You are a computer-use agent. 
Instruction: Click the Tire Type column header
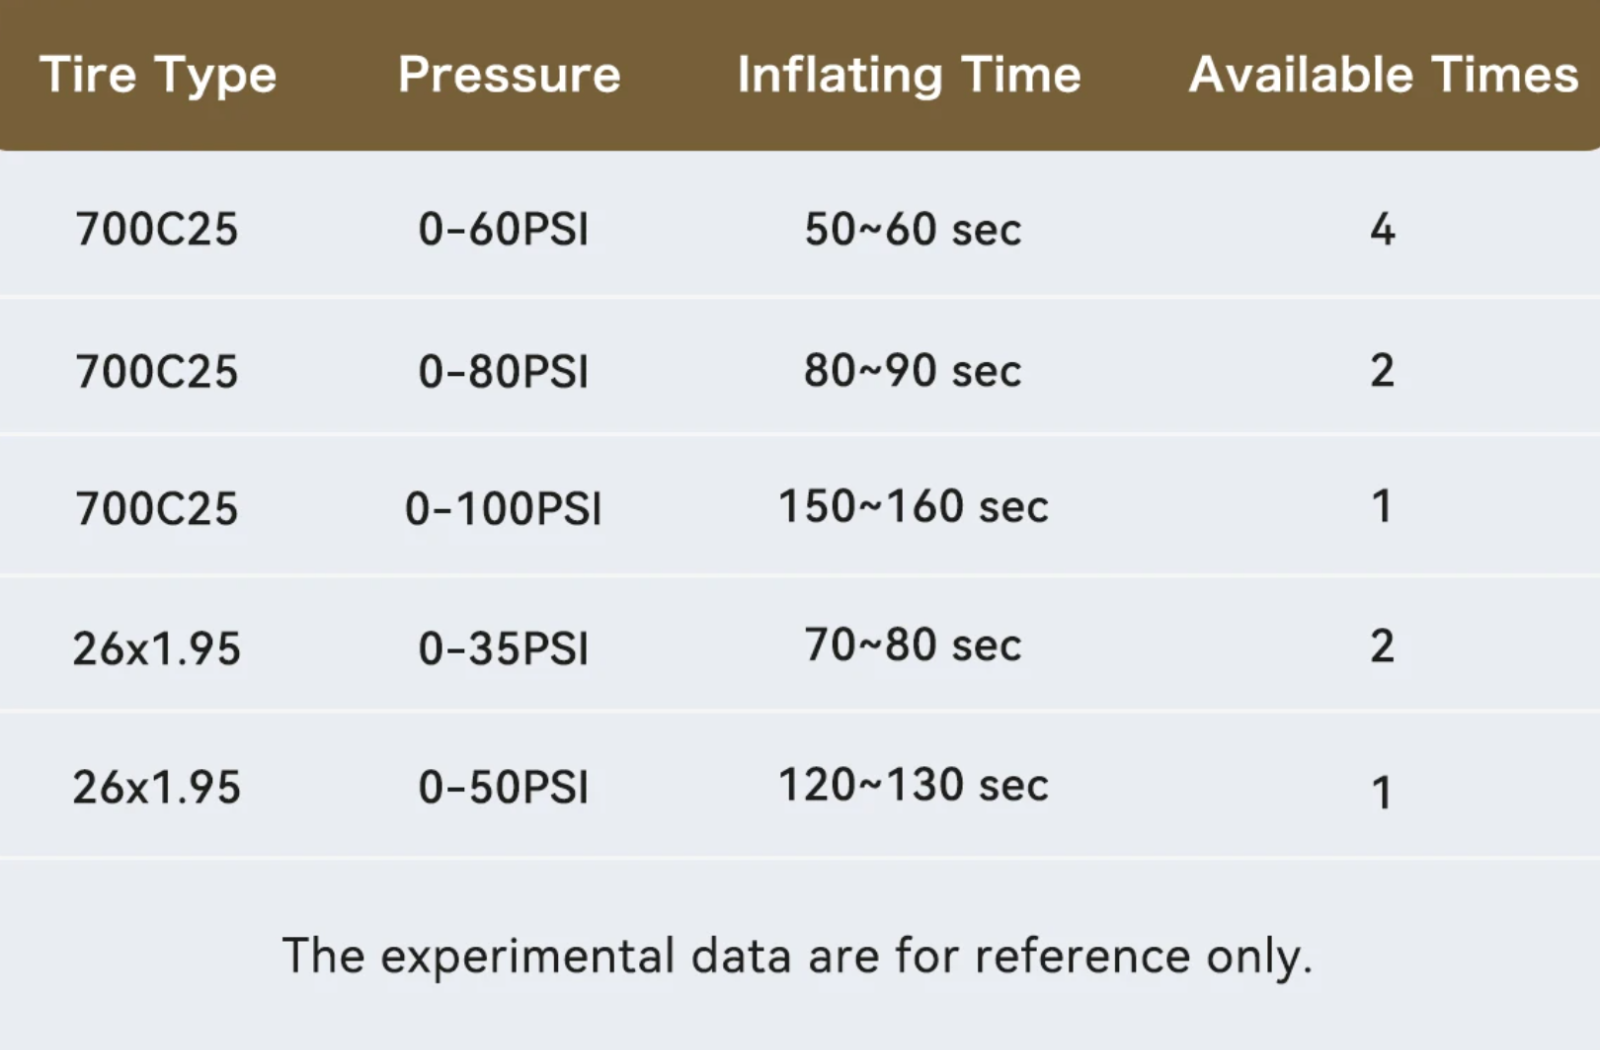click(x=158, y=76)
